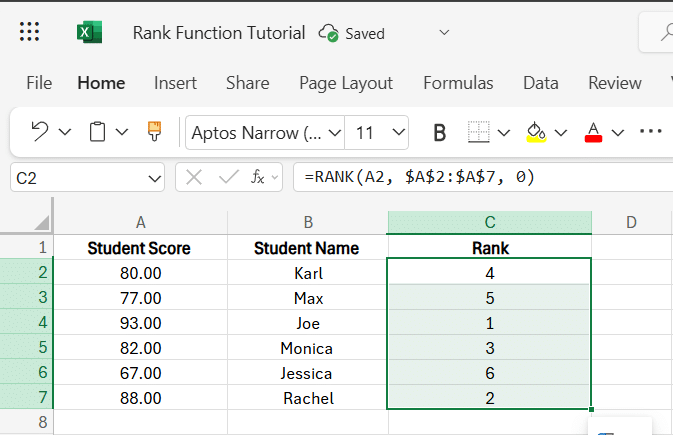Click the Cancel X in formula bar
Viewport: 673px width, 435px height.
coord(194,177)
